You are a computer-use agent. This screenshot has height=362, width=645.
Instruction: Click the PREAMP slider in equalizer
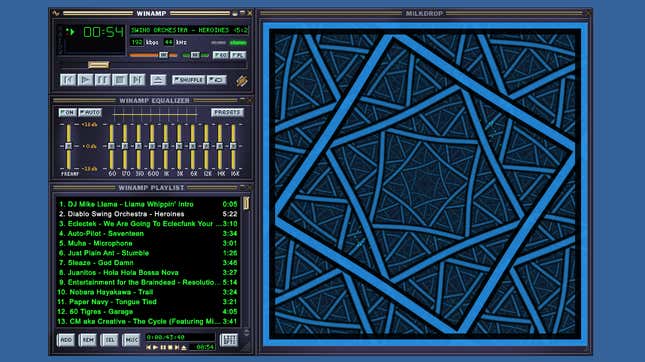(x=69, y=146)
